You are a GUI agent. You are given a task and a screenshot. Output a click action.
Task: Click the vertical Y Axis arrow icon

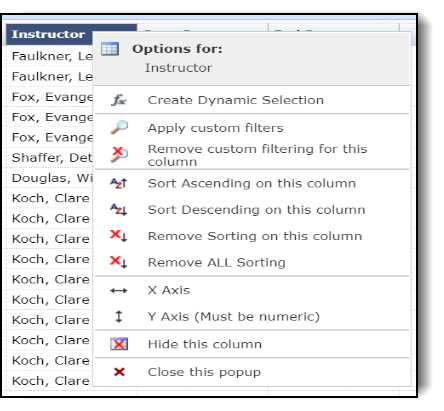(x=119, y=316)
